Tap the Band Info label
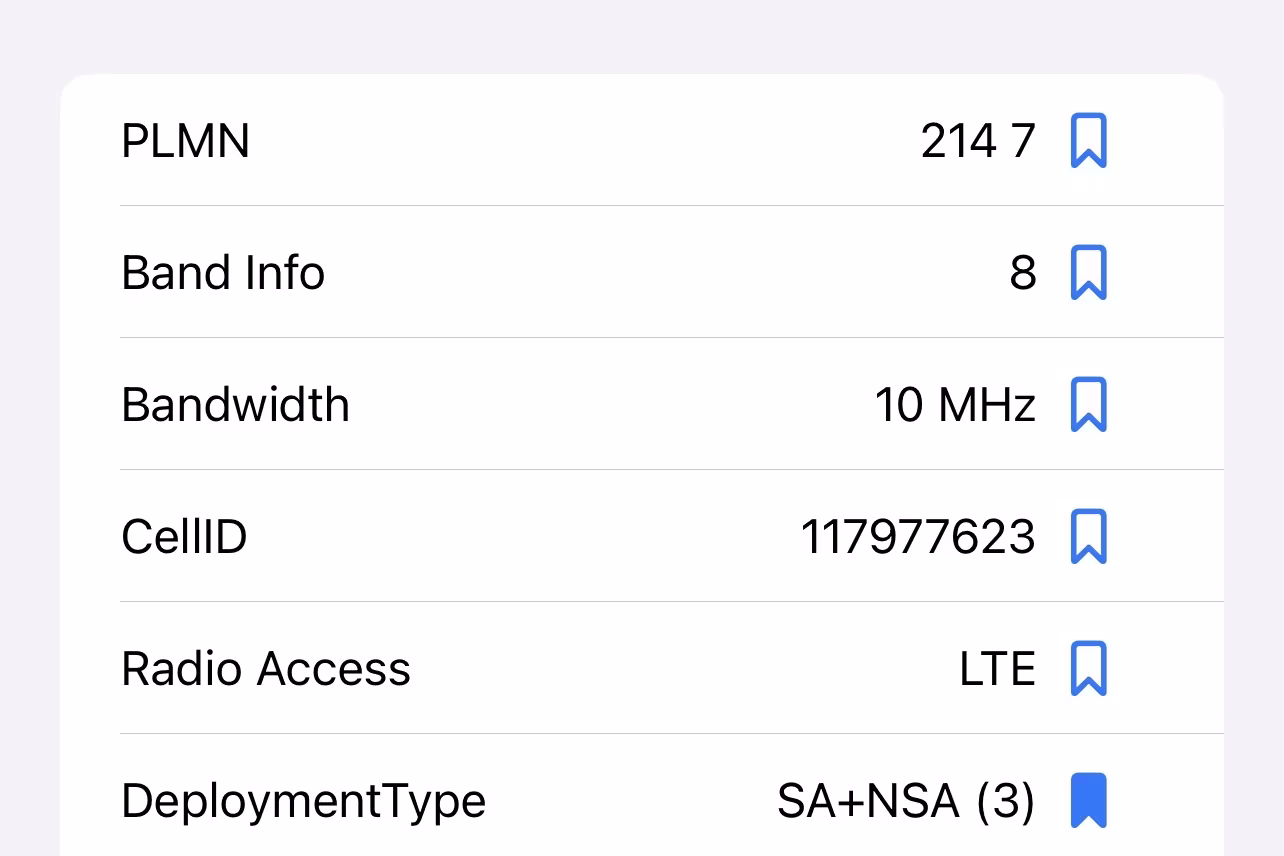The image size is (1284, 856). click(223, 273)
